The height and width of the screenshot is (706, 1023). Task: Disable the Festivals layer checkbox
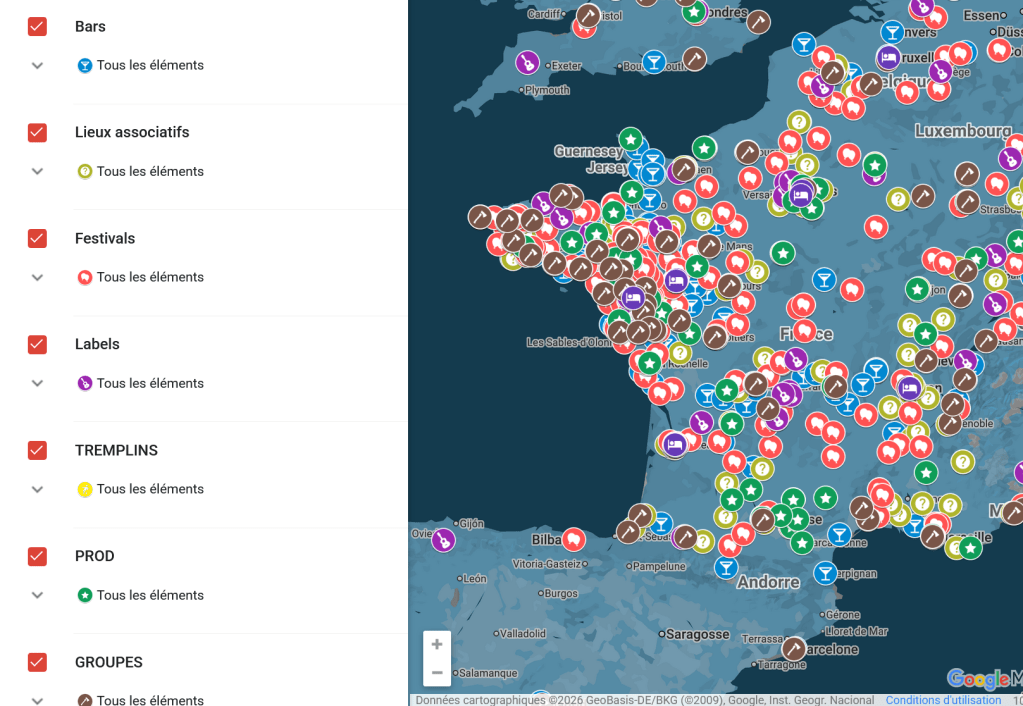tap(37, 238)
